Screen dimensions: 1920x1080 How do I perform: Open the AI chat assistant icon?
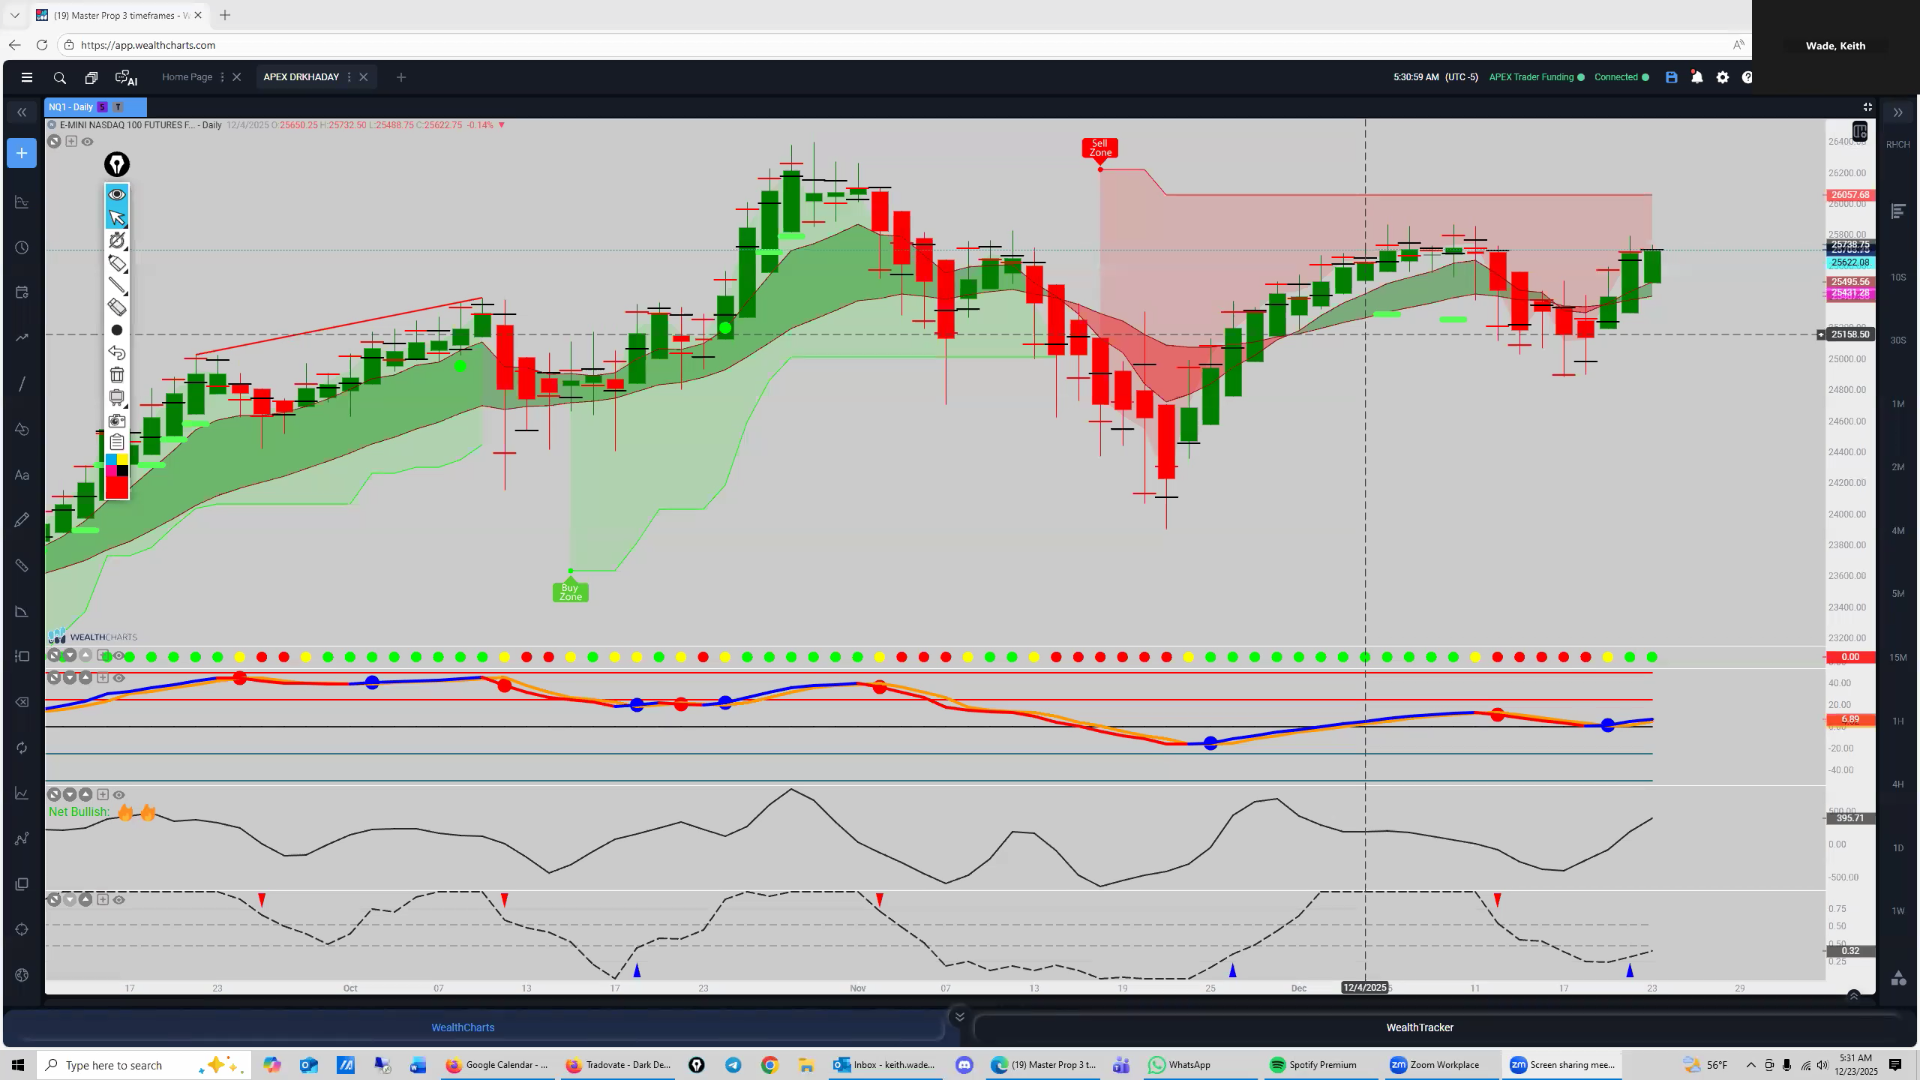(x=126, y=77)
